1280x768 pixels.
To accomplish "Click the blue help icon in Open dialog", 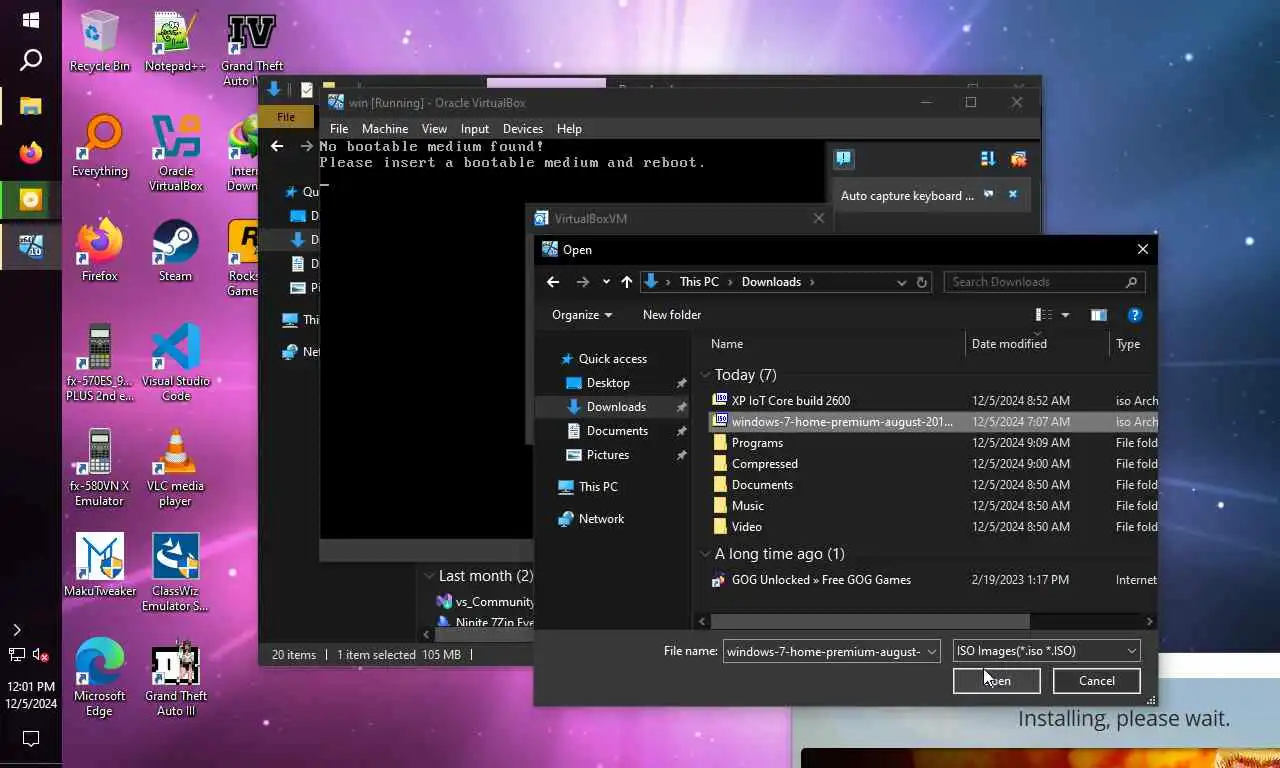I will pos(1135,315).
